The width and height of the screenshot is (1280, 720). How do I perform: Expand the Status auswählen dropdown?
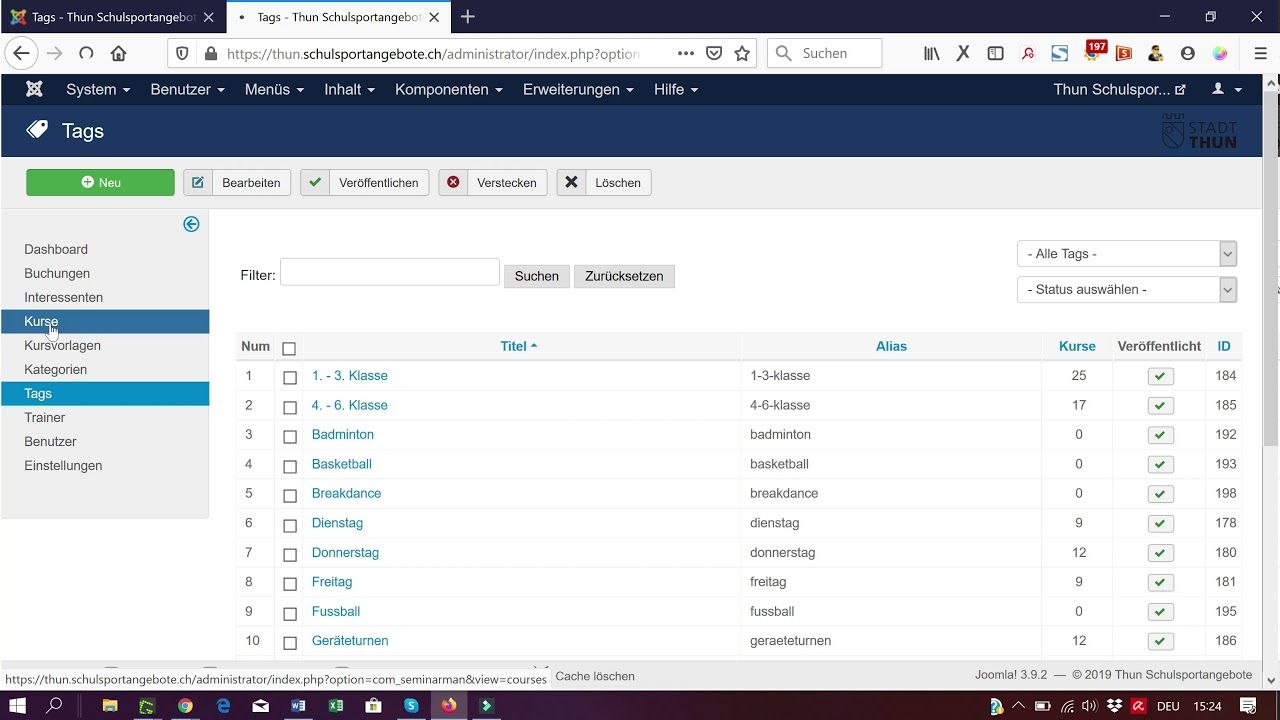pos(1126,290)
